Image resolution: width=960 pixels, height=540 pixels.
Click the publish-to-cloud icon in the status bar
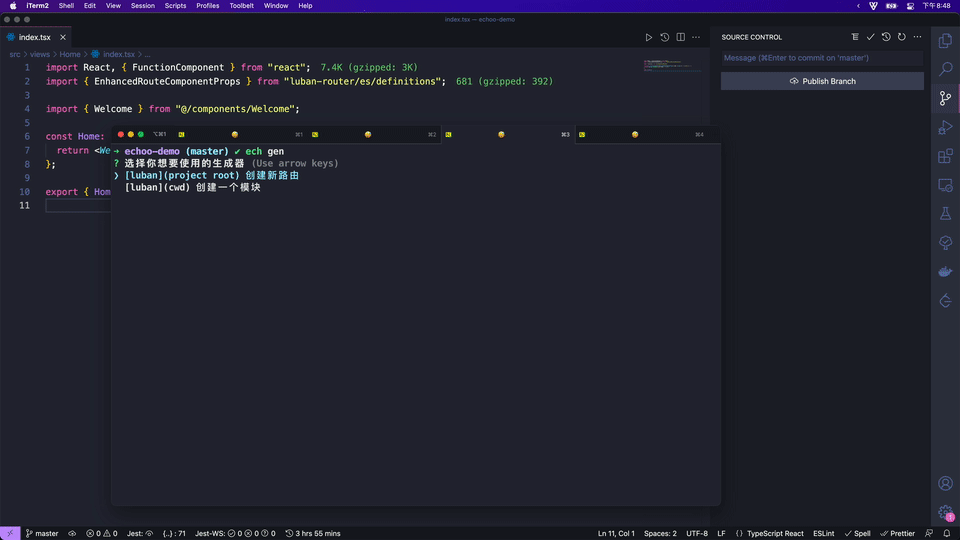pyautogui.click(x=72, y=534)
